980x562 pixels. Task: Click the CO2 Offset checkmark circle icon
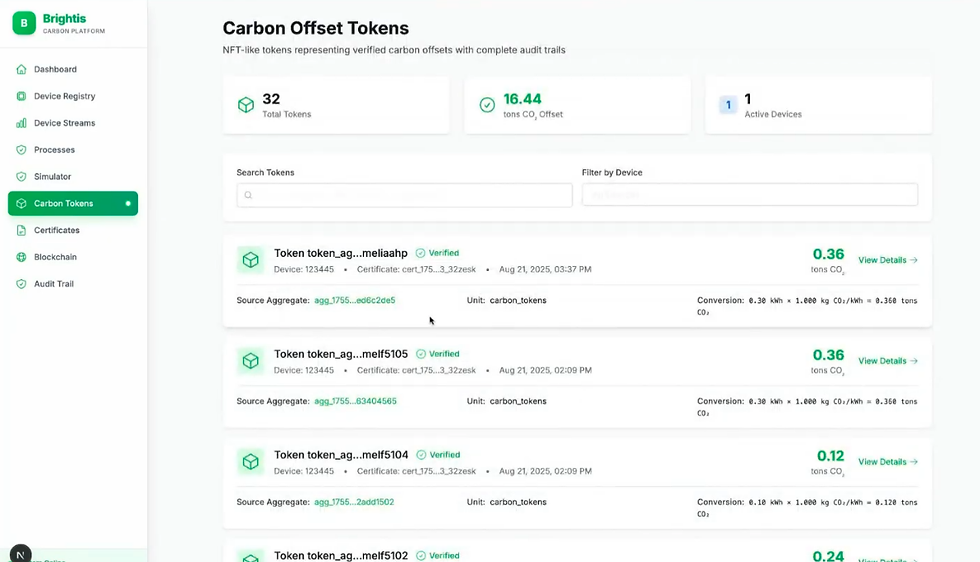[x=488, y=105]
